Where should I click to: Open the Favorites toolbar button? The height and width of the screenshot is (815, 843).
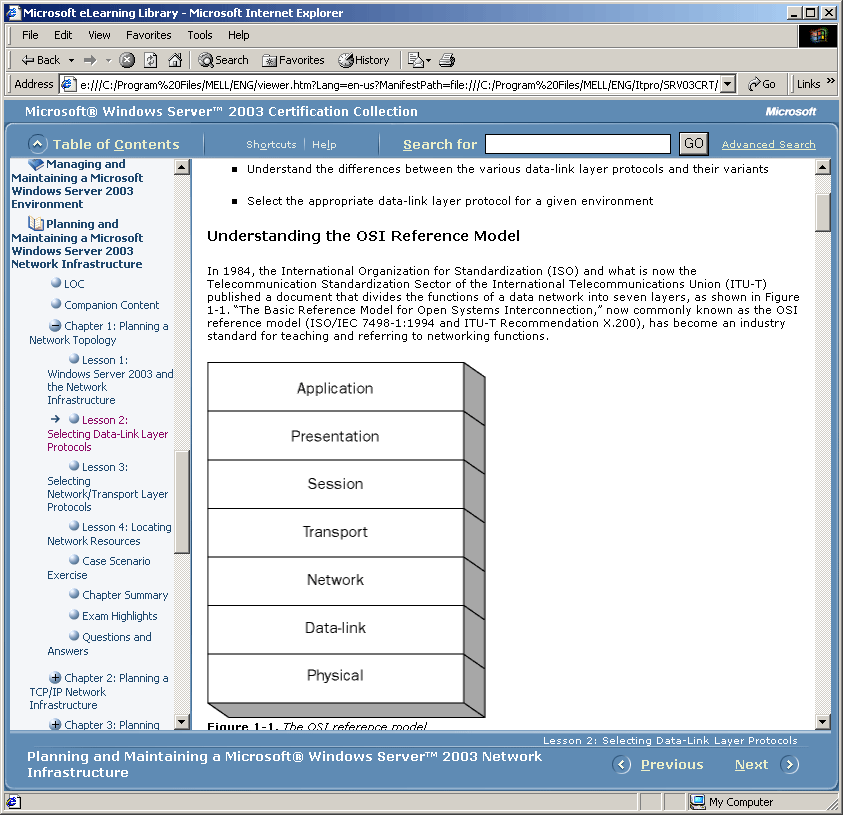click(293, 60)
